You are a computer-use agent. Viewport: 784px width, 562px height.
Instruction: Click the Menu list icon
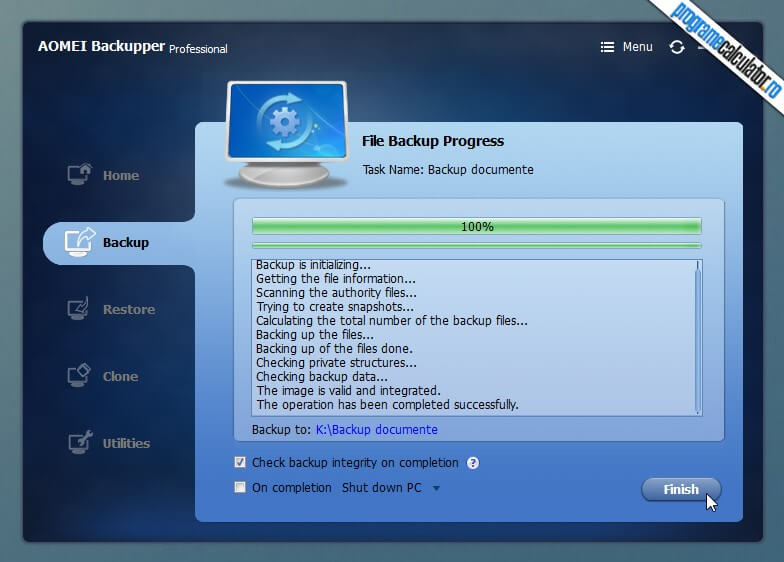click(607, 47)
